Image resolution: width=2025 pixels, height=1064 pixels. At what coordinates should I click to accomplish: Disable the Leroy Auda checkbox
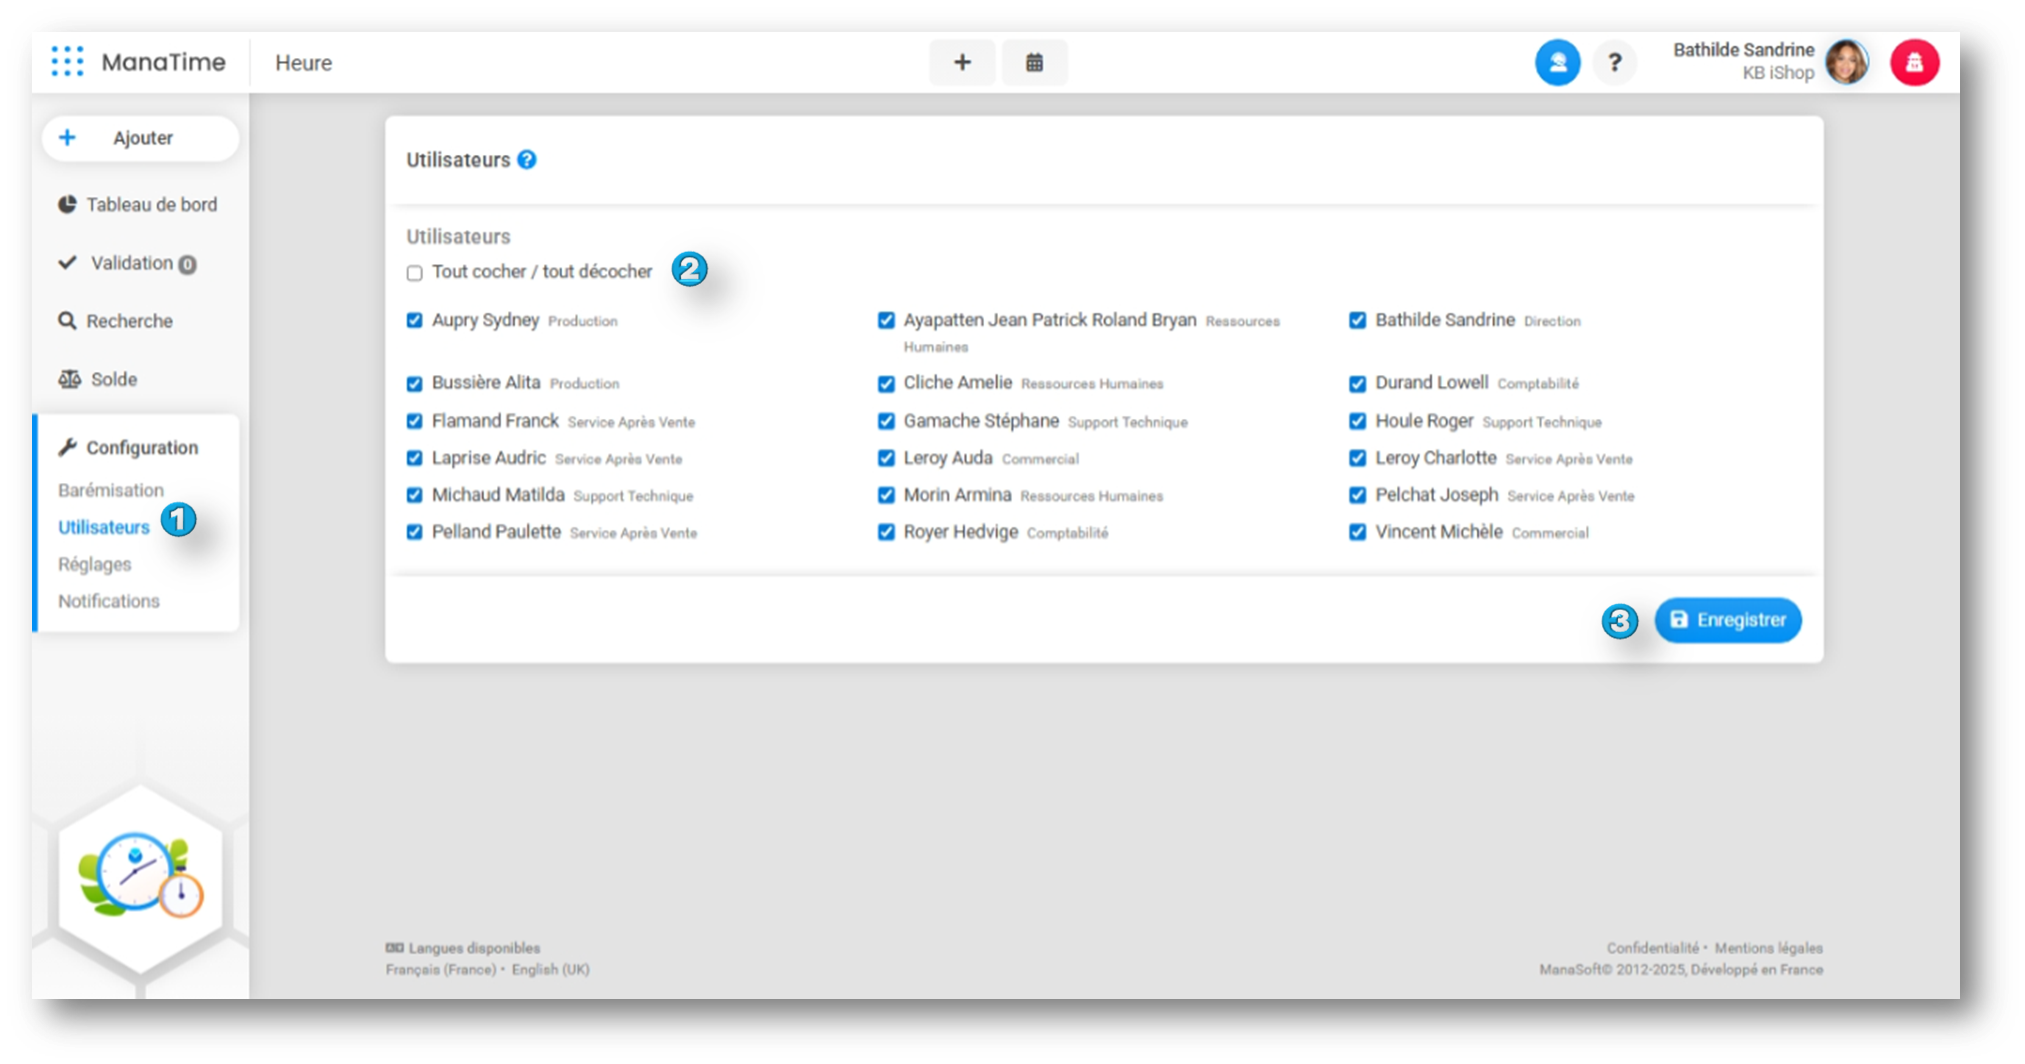[x=886, y=459]
